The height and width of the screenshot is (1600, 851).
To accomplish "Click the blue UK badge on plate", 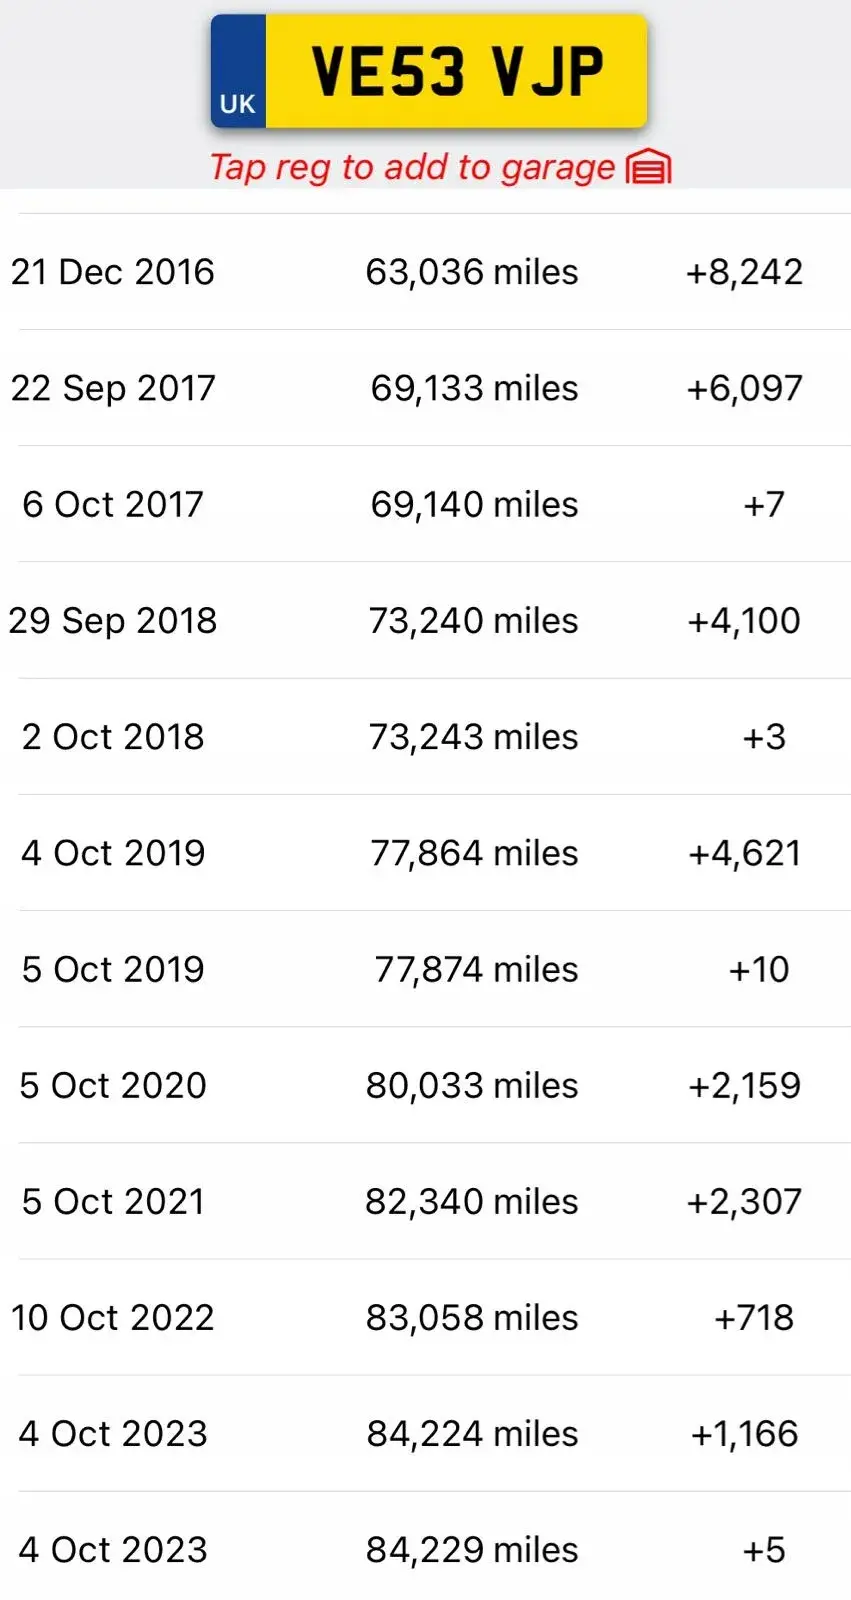I will tap(238, 72).
